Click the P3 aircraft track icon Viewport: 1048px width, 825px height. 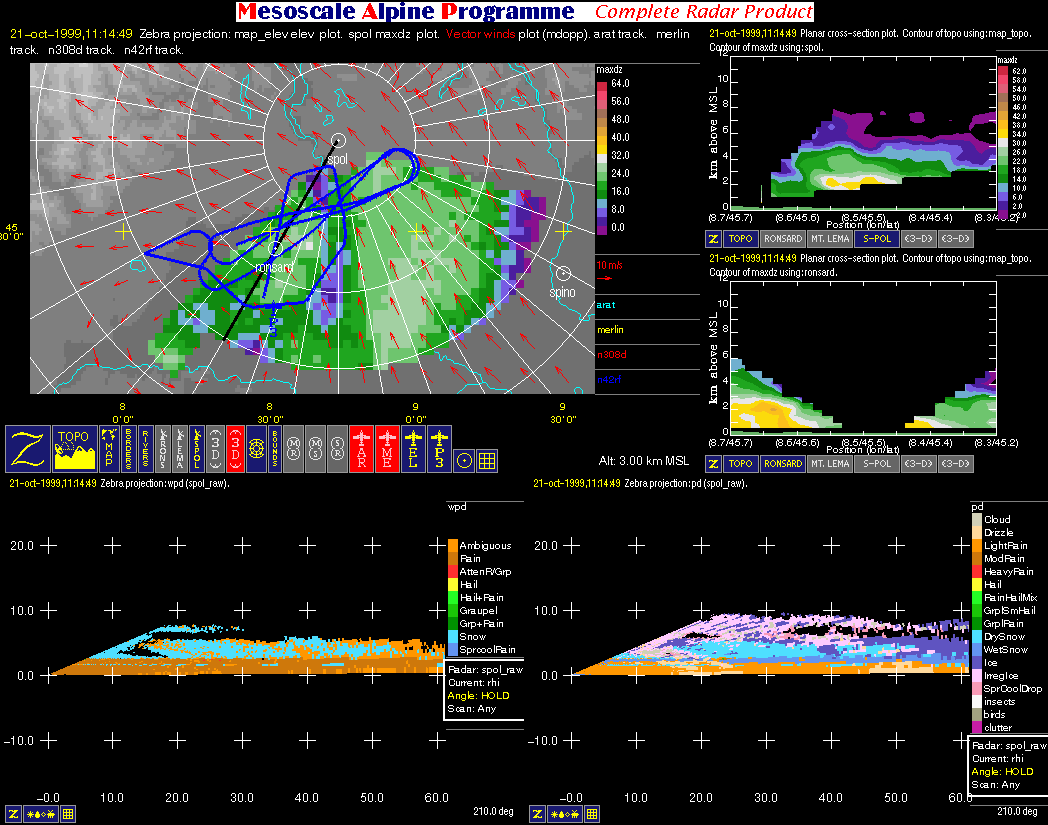439,448
